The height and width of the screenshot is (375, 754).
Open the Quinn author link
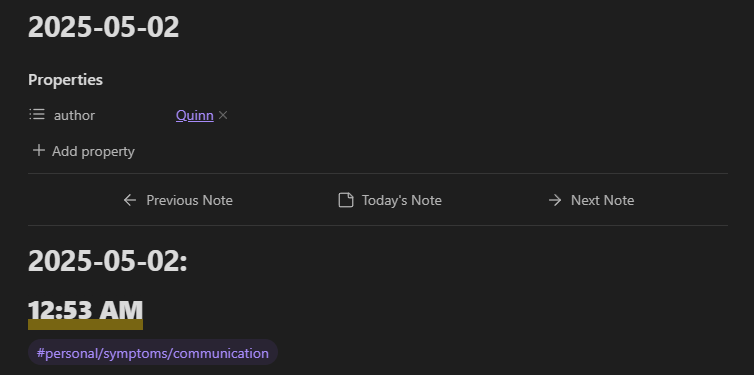(195, 115)
